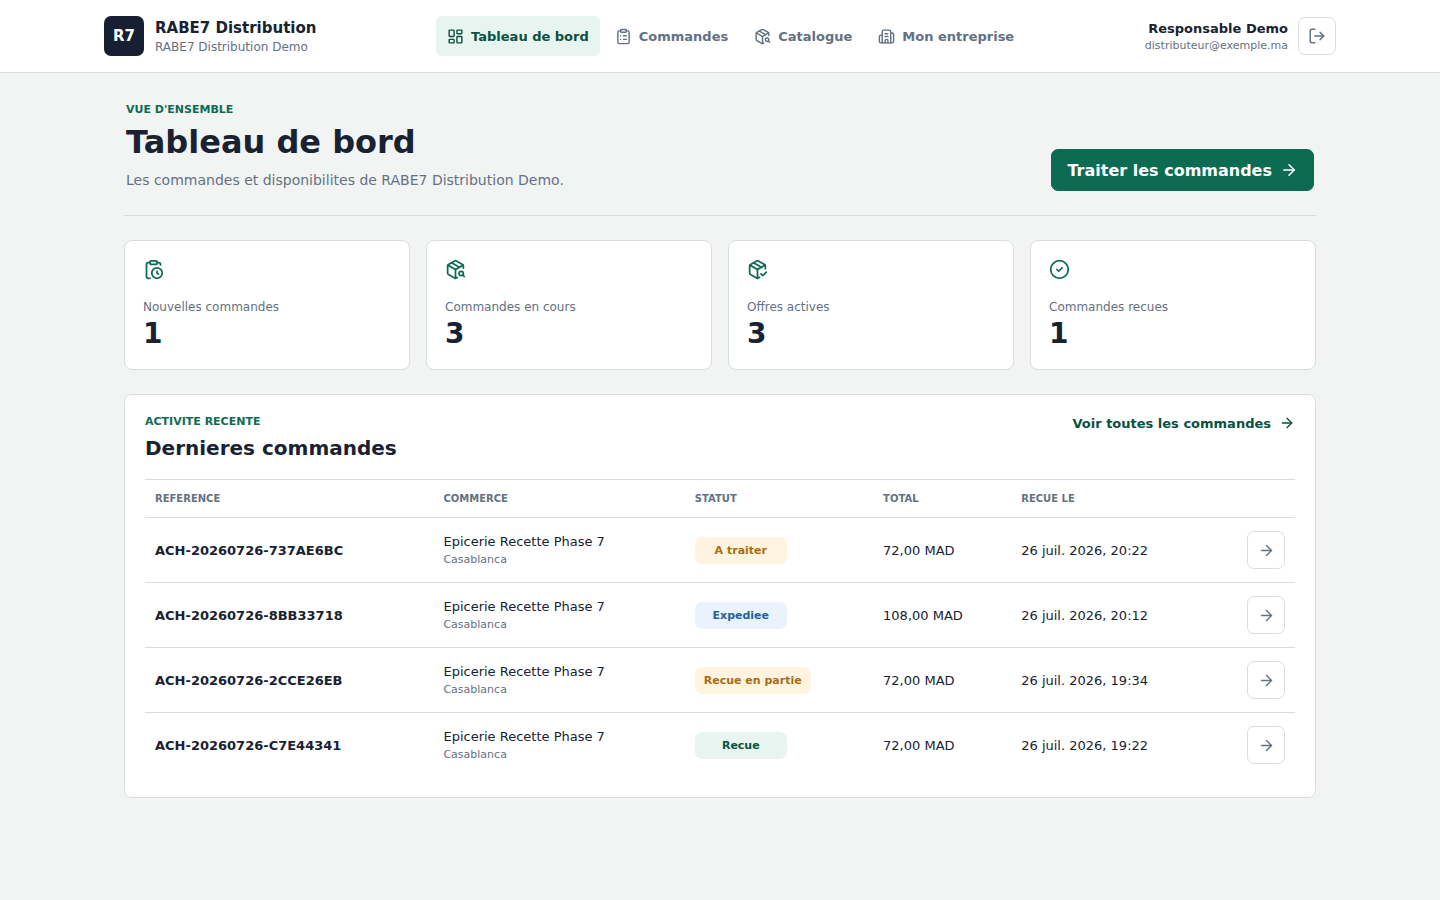Click the REFERENCE column header

[x=188, y=498]
